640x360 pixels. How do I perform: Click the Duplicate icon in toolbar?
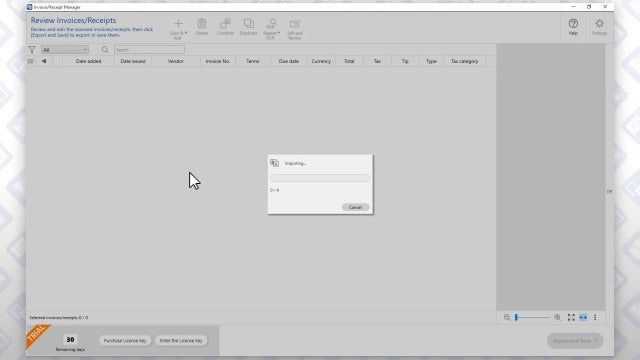[x=249, y=24]
